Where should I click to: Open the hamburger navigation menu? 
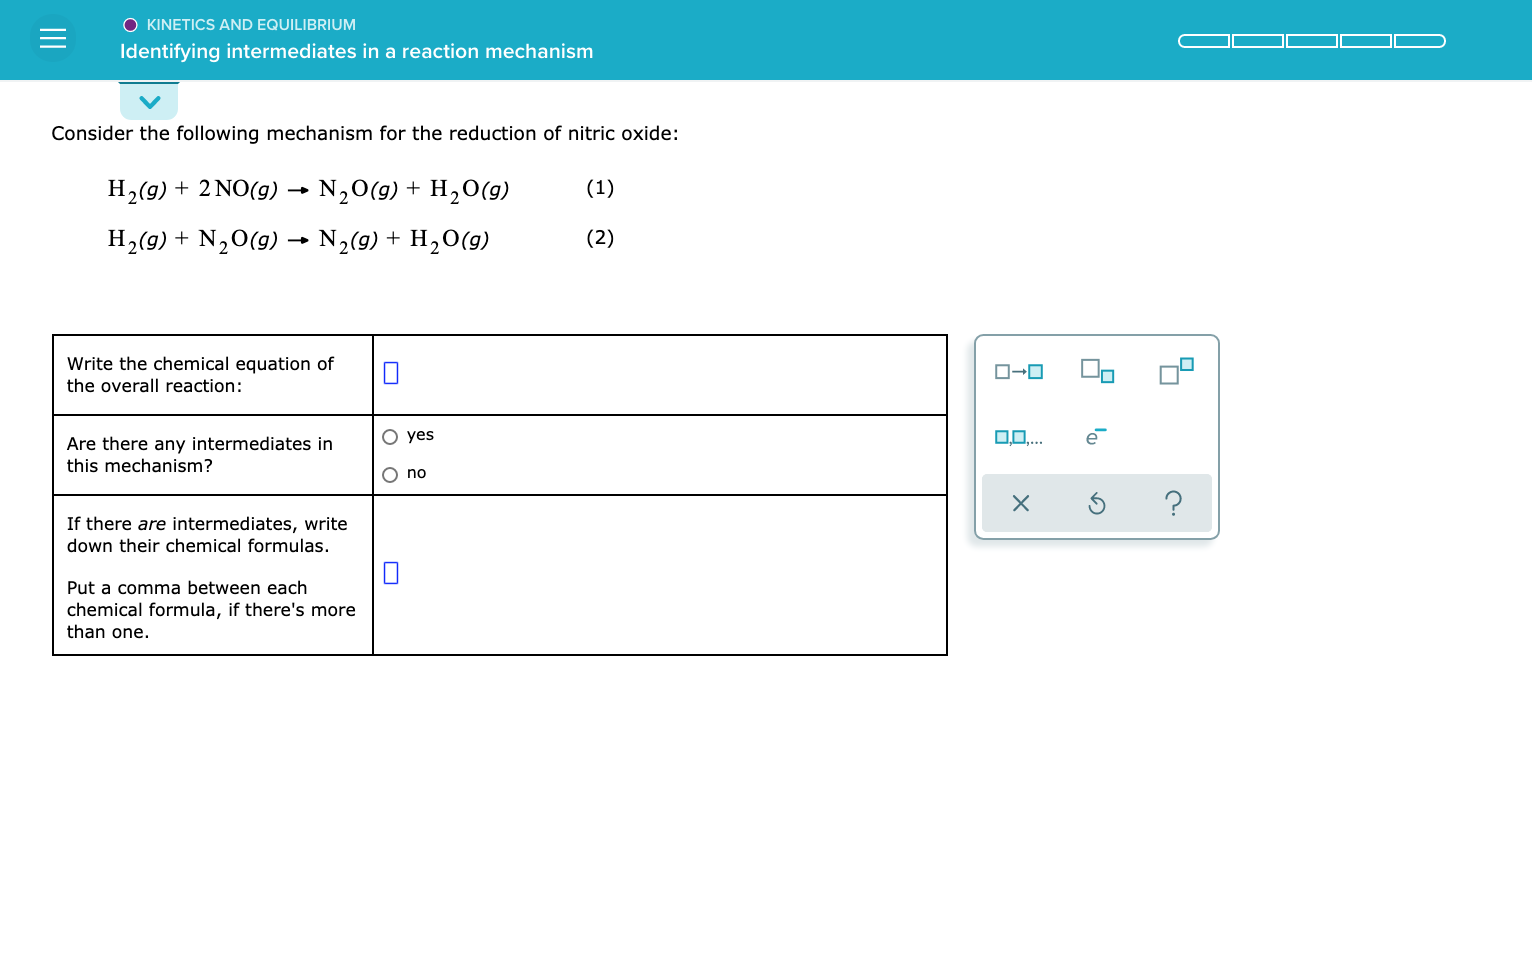pos(53,38)
